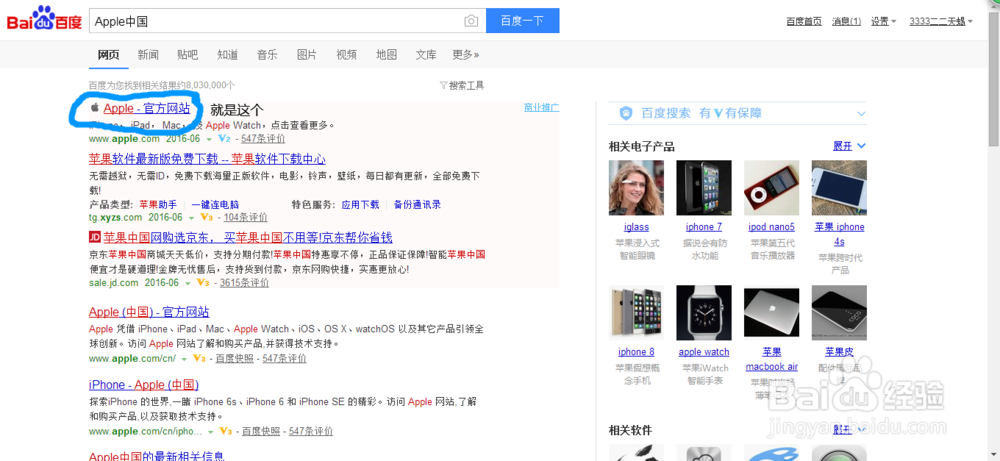Click 一键连电脑 link

pos(215,205)
